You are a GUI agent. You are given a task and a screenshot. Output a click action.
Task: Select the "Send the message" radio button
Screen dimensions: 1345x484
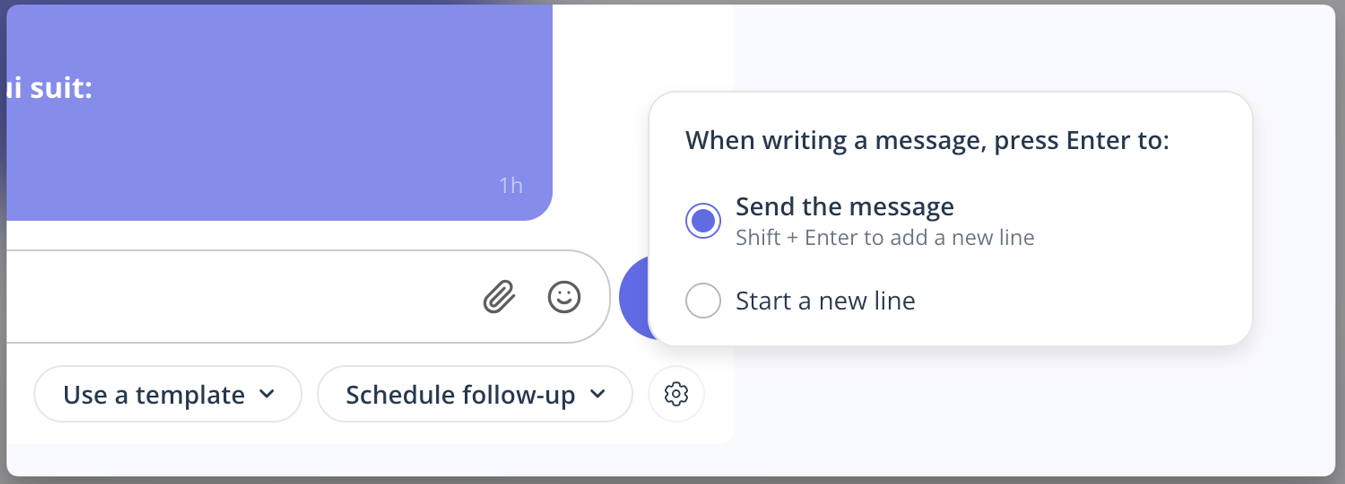pyautogui.click(x=703, y=221)
